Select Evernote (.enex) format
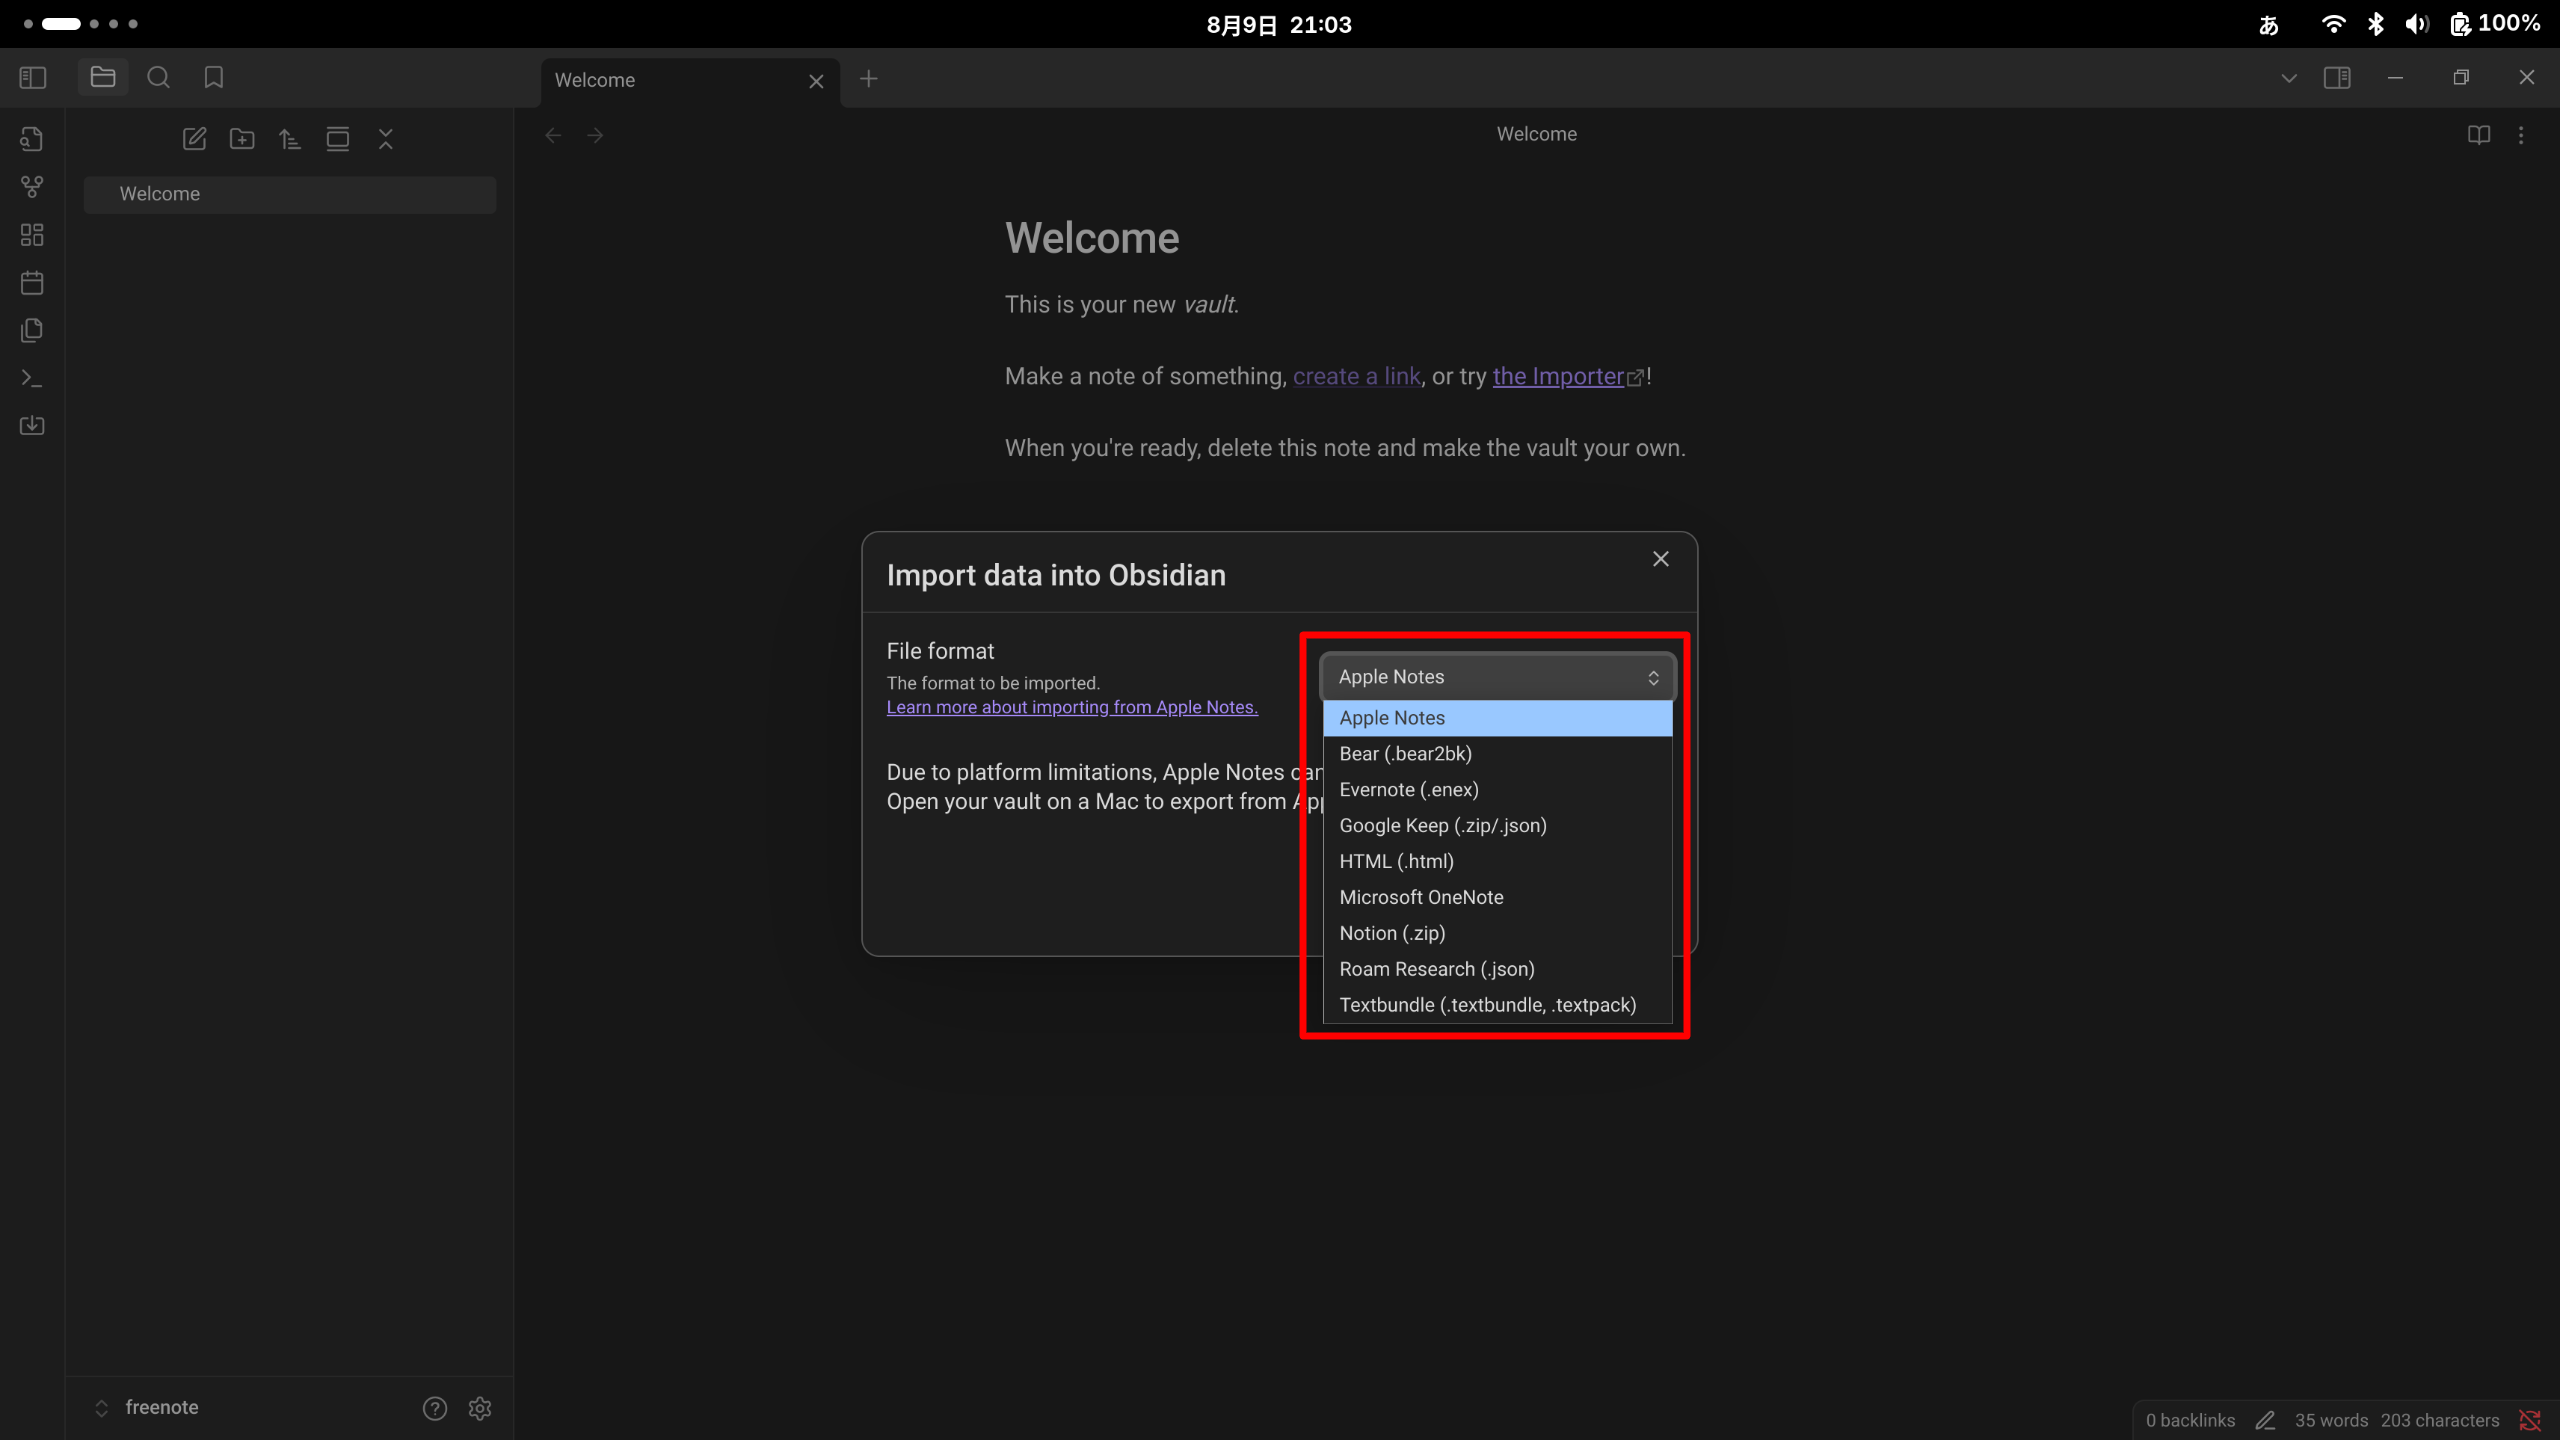 point(1497,790)
